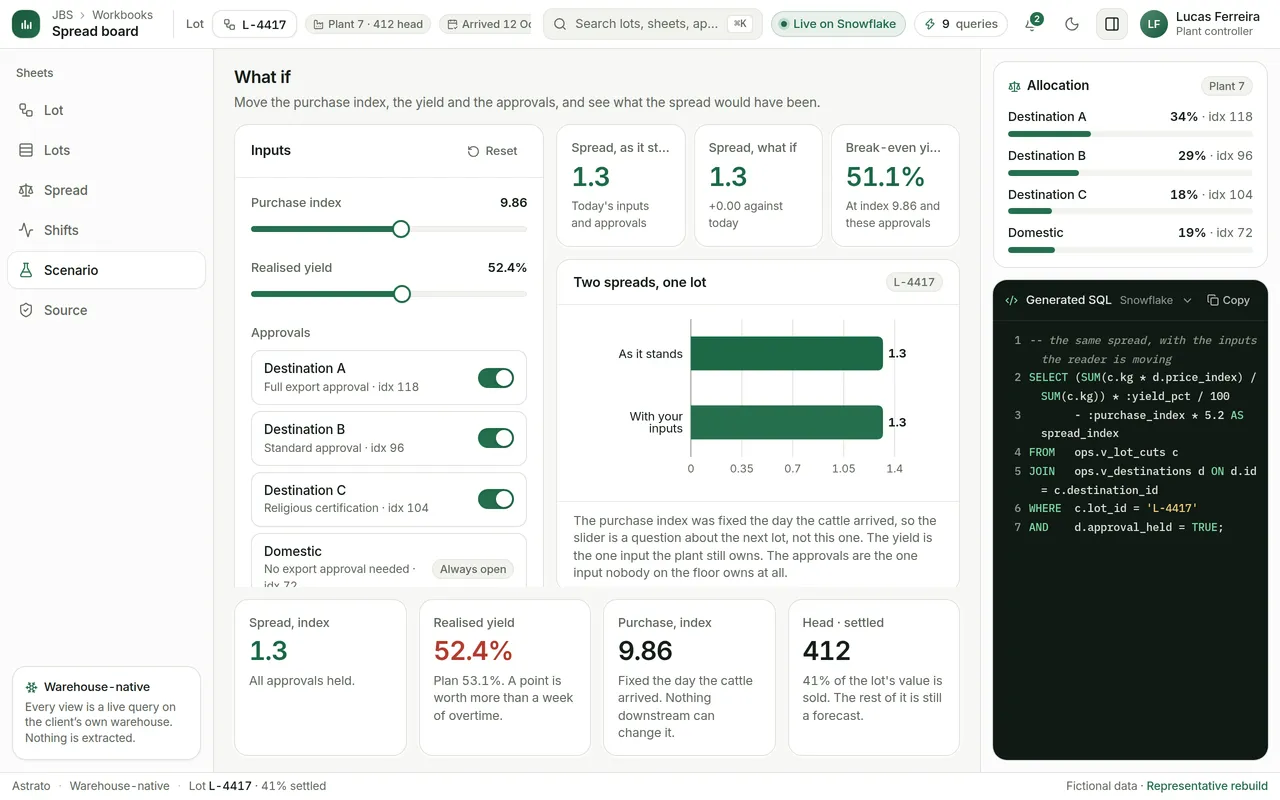Open the Lot sheet
Viewport: 1280px width, 800px height.
[106, 110]
